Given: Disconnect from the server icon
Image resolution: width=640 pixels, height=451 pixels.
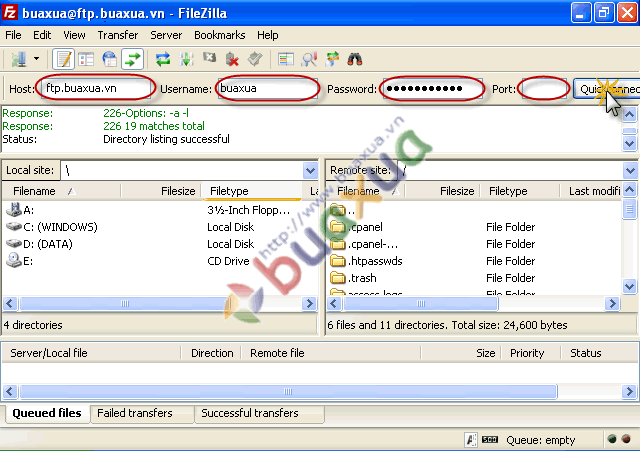Looking at the screenshot, I should 232,60.
